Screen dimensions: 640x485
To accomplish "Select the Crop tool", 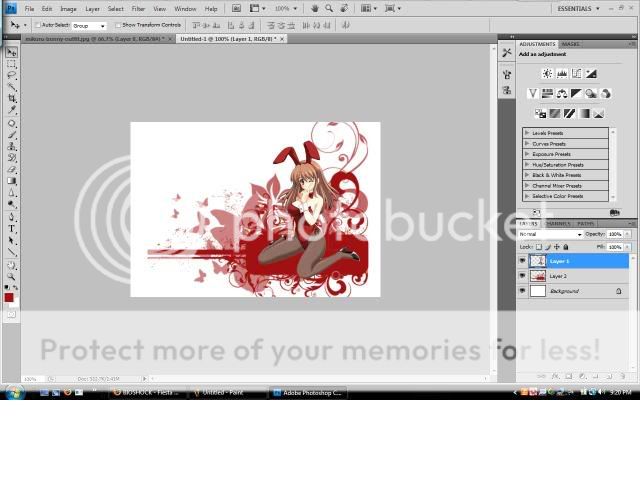I will [11, 98].
